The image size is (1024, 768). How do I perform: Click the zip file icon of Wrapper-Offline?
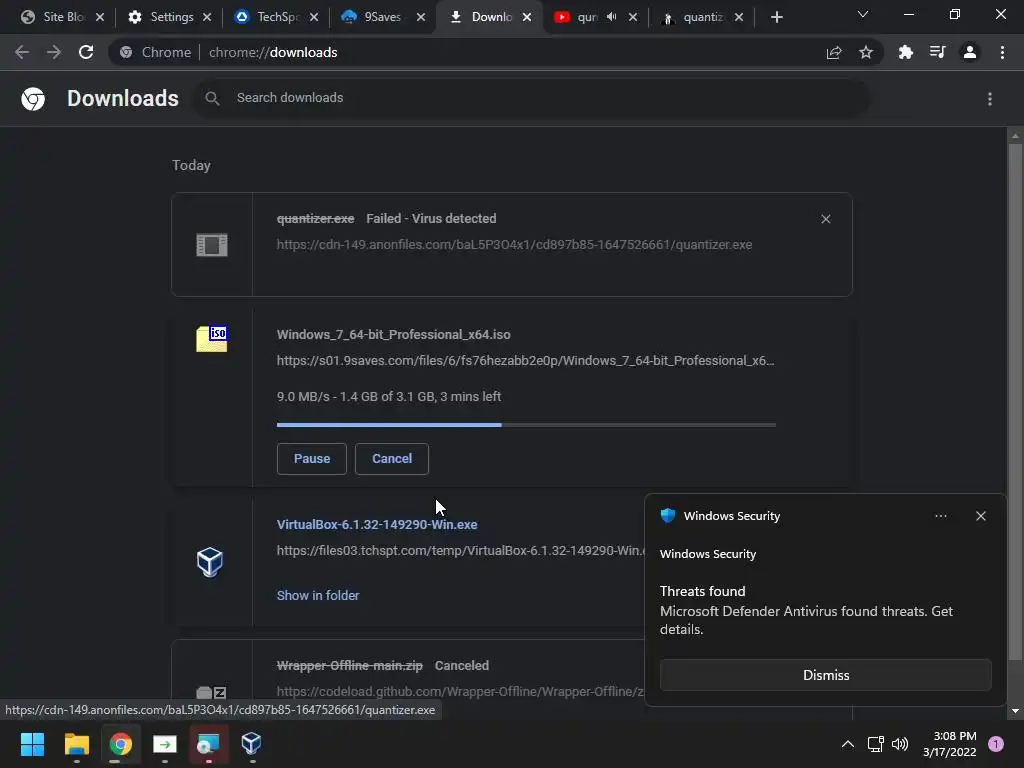tap(212, 692)
